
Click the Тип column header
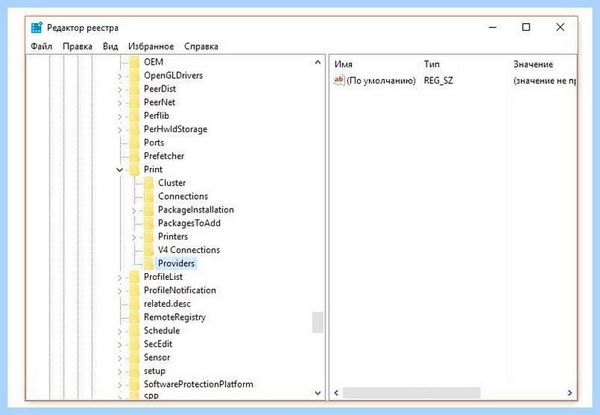point(432,64)
